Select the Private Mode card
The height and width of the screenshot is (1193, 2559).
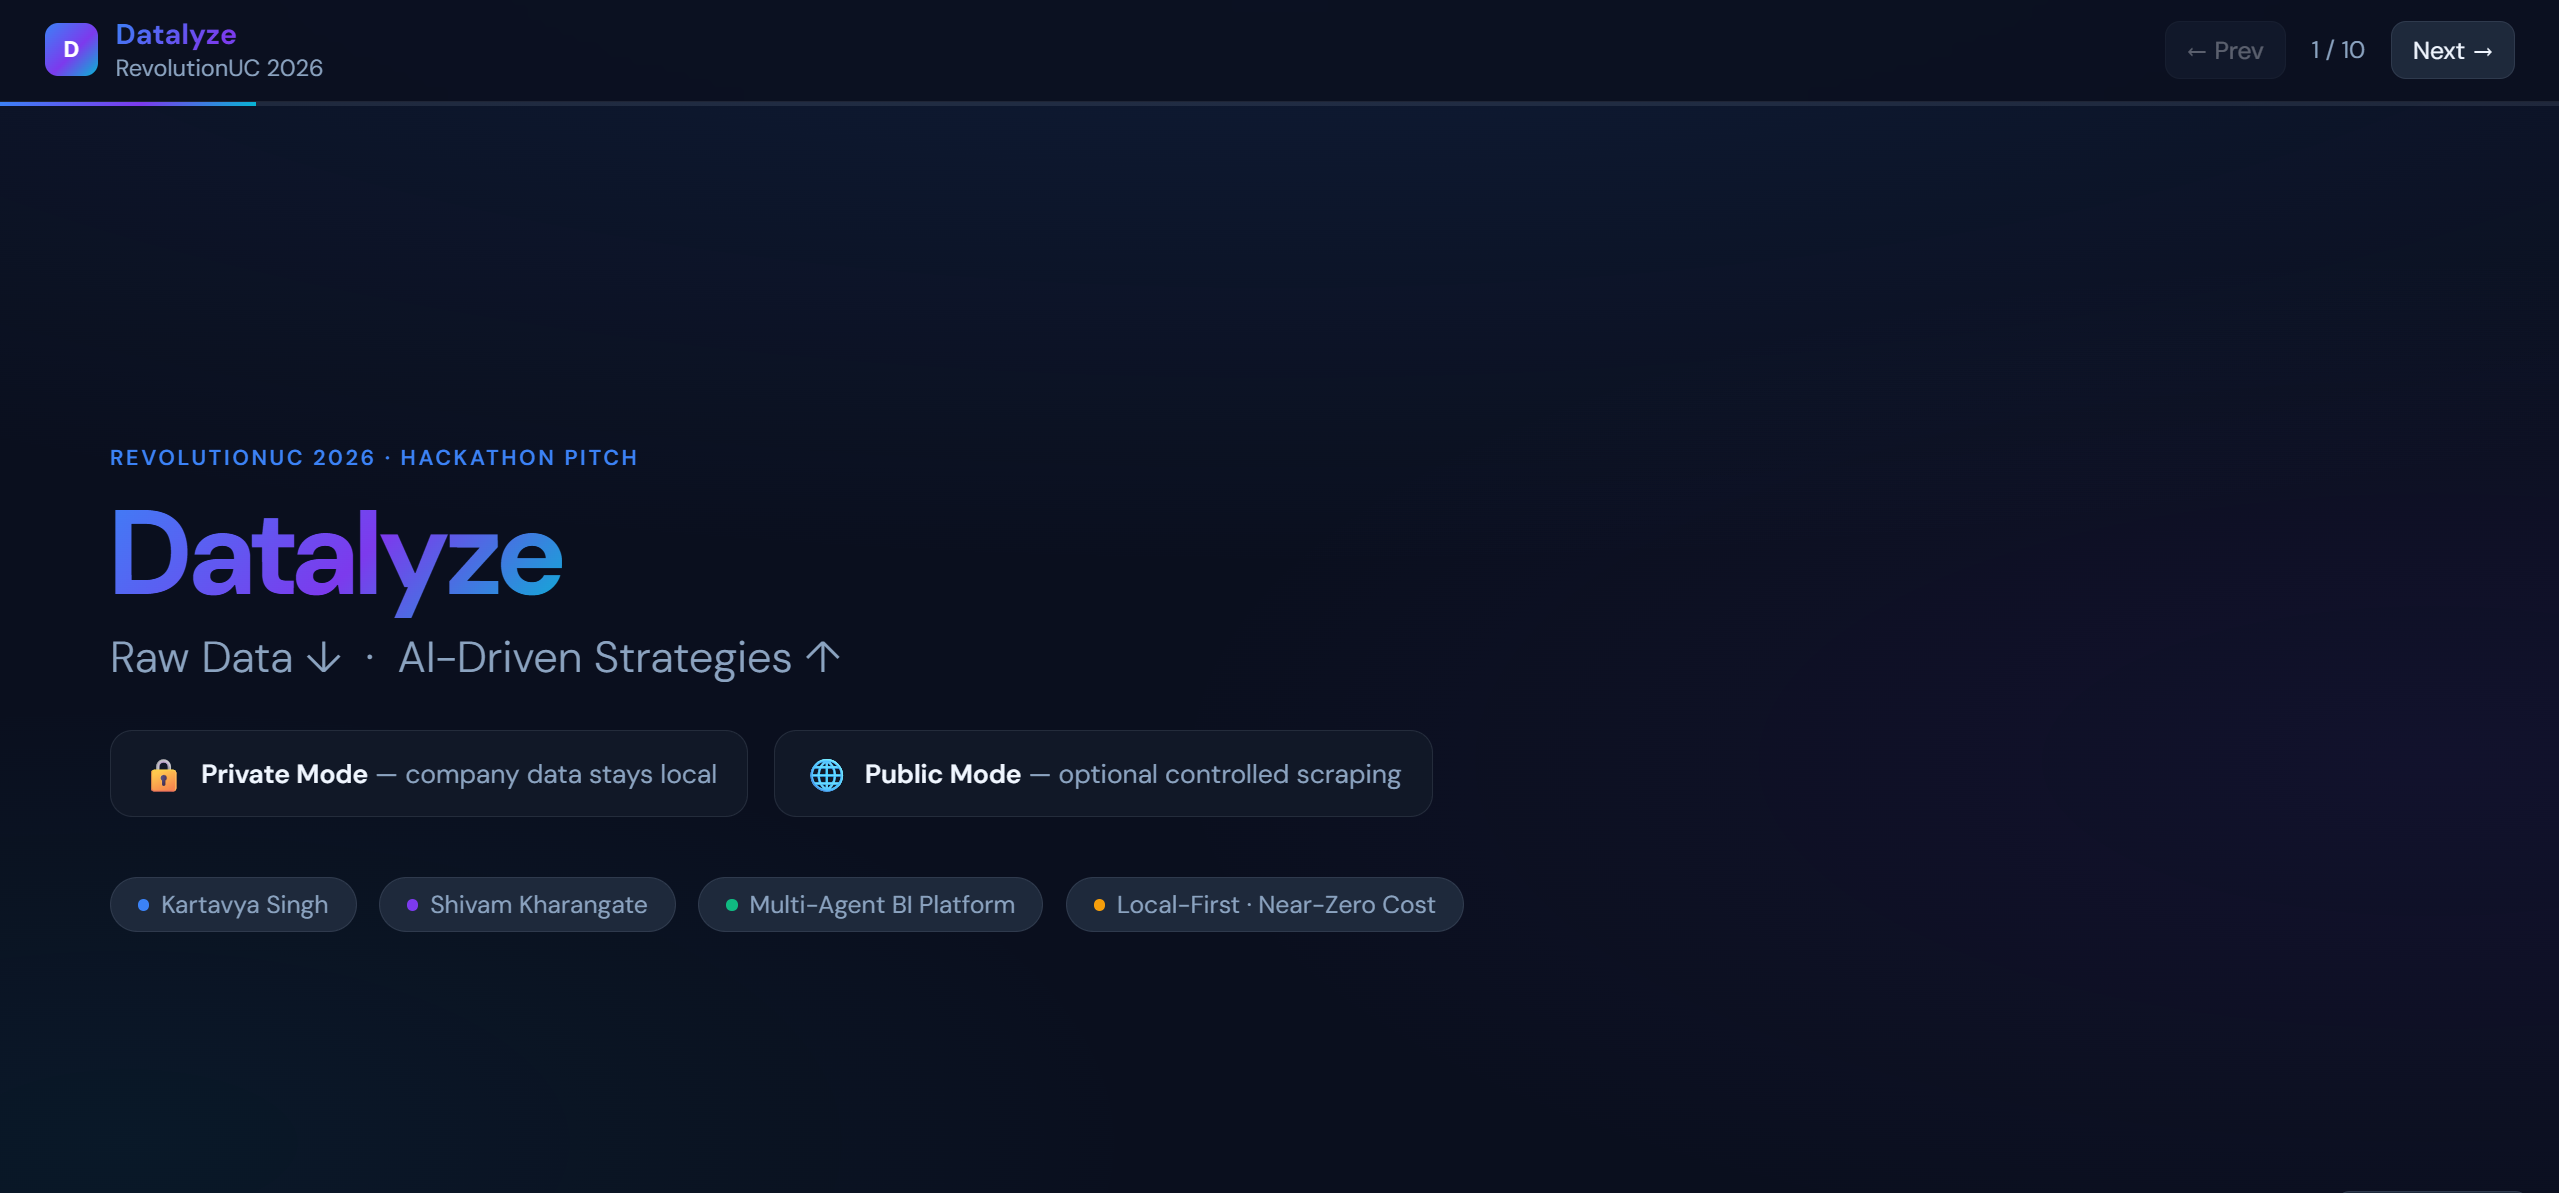[x=429, y=774]
